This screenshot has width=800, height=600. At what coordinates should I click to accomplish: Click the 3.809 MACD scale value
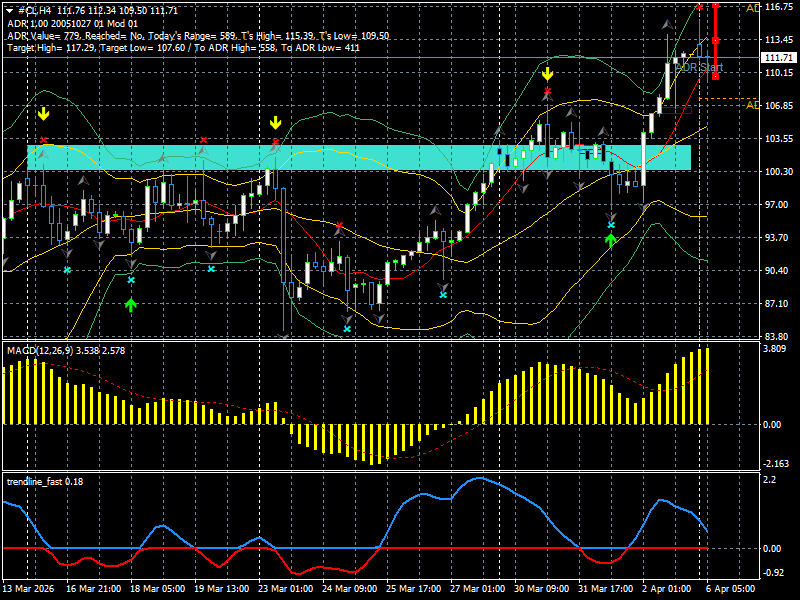click(x=776, y=349)
